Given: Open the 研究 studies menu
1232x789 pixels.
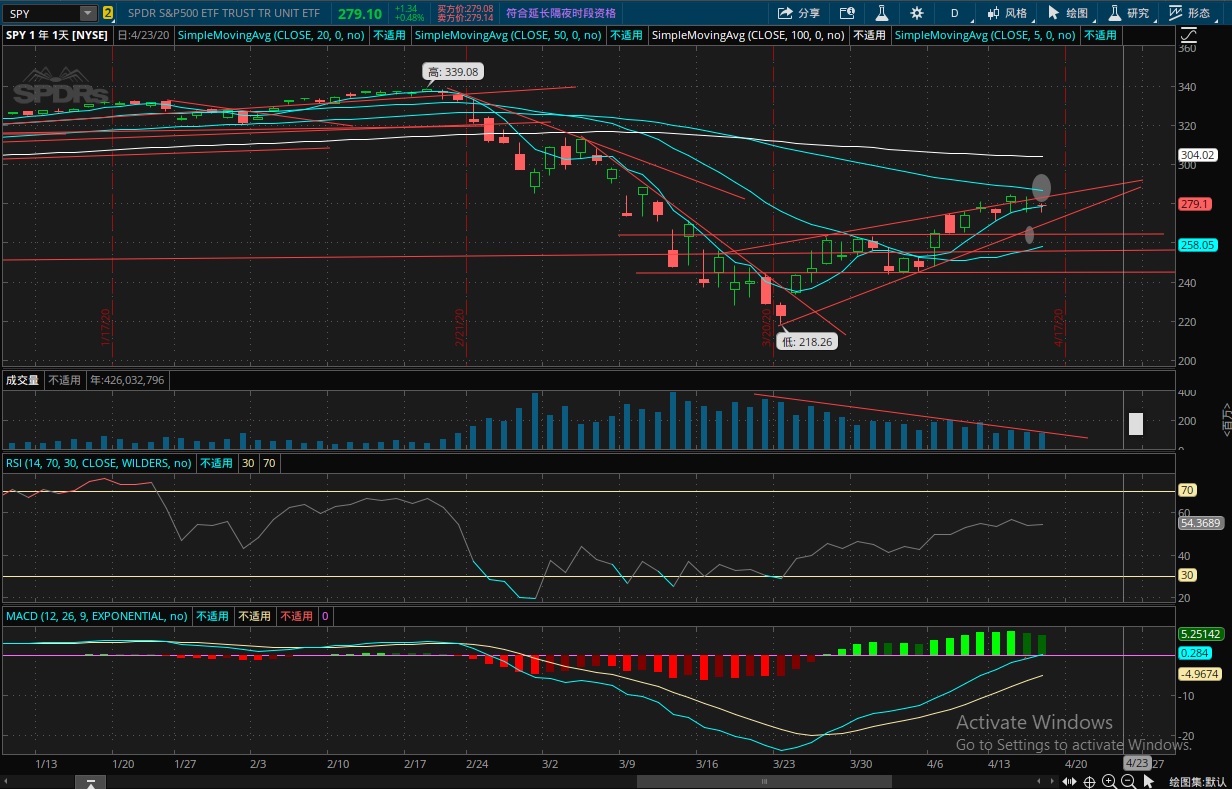Looking at the screenshot, I should (1129, 13).
